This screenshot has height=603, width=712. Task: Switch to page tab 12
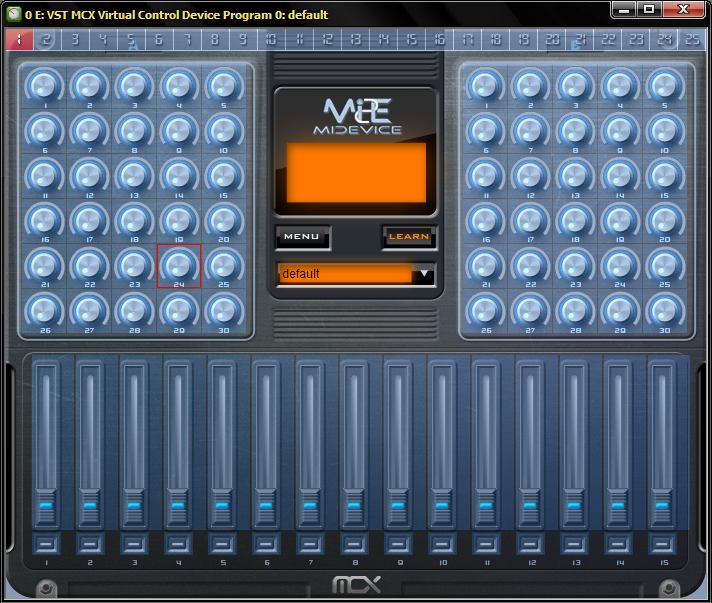click(x=327, y=40)
